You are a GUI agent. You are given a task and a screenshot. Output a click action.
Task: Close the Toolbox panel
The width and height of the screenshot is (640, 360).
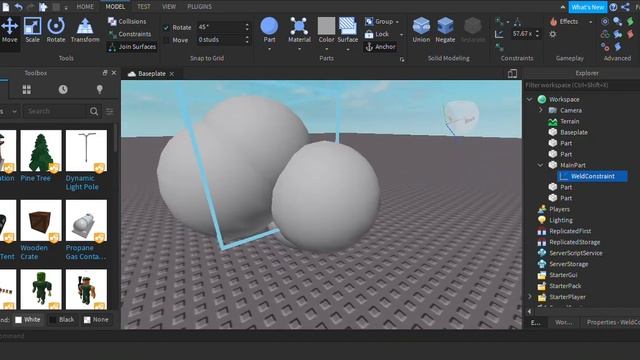114,73
